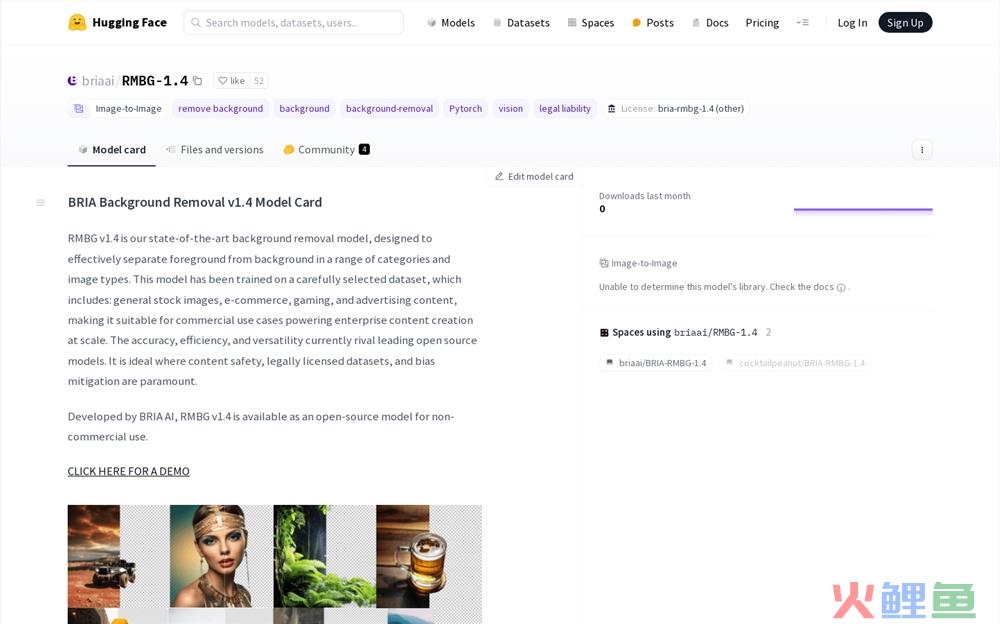Click the 'Downloads last month' label
The width and height of the screenshot is (1000, 624).
point(645,196)
